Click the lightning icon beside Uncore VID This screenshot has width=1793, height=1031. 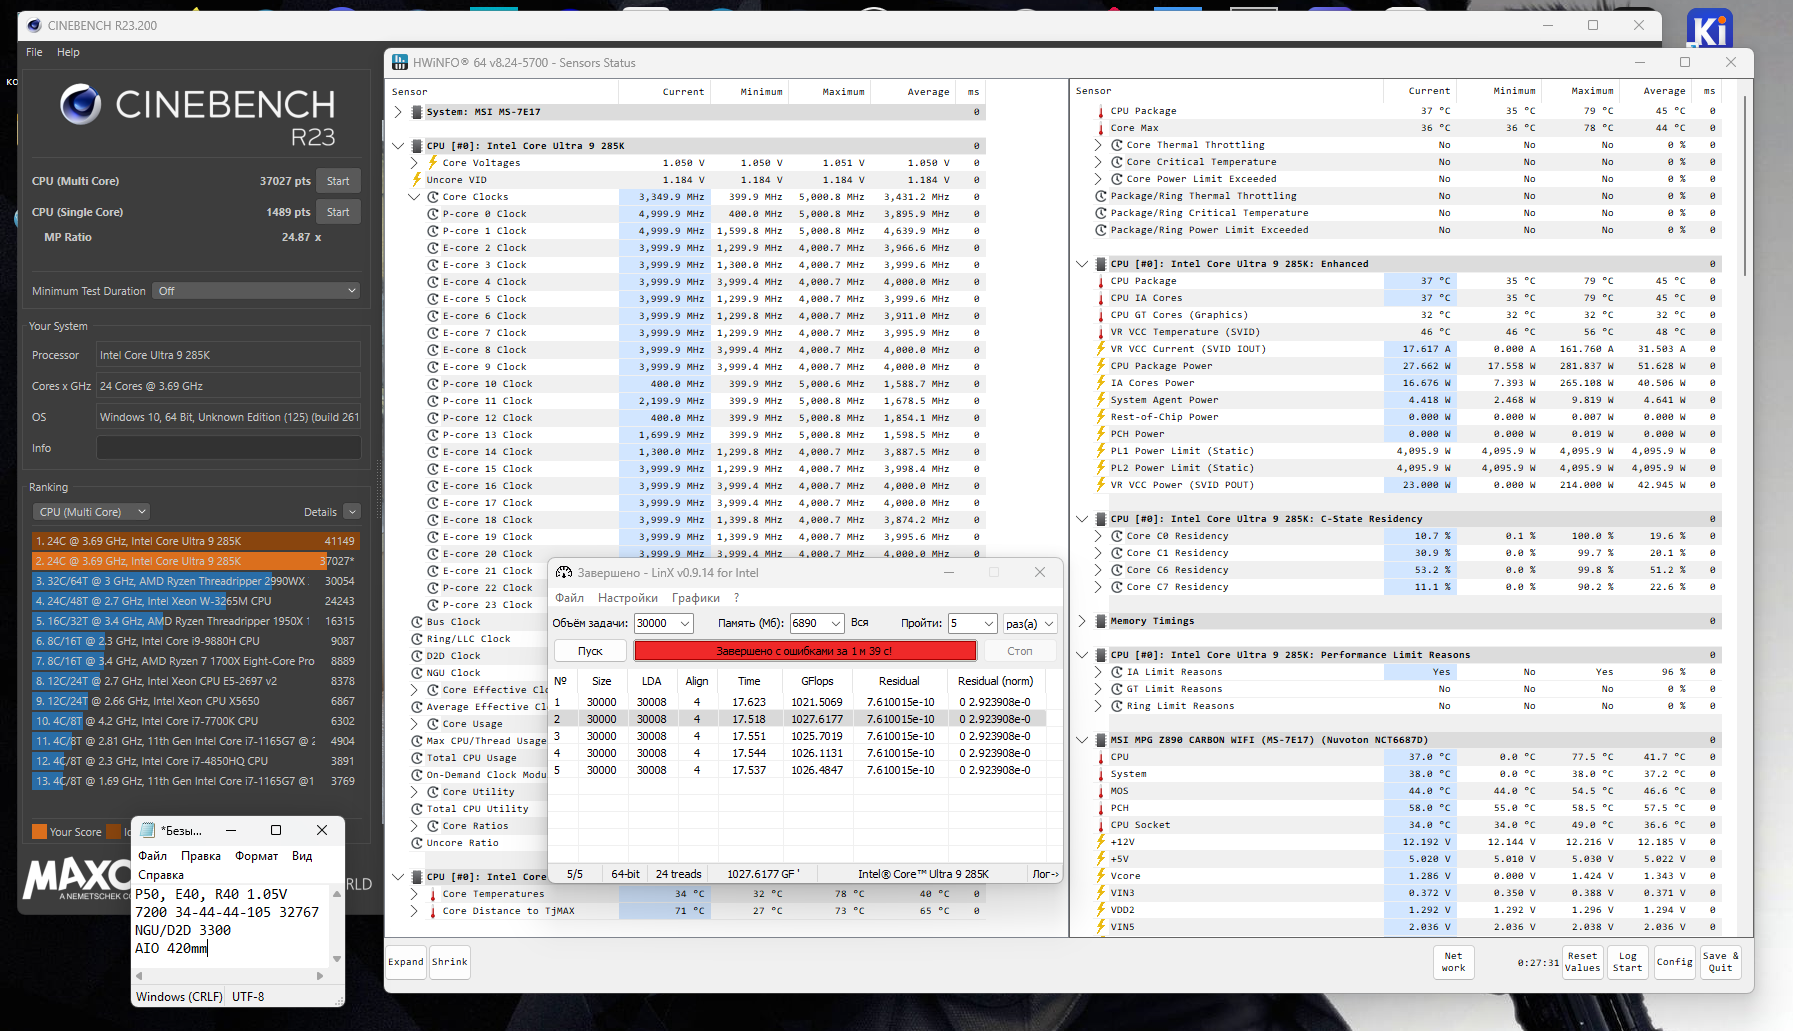(x=417, y=179)
